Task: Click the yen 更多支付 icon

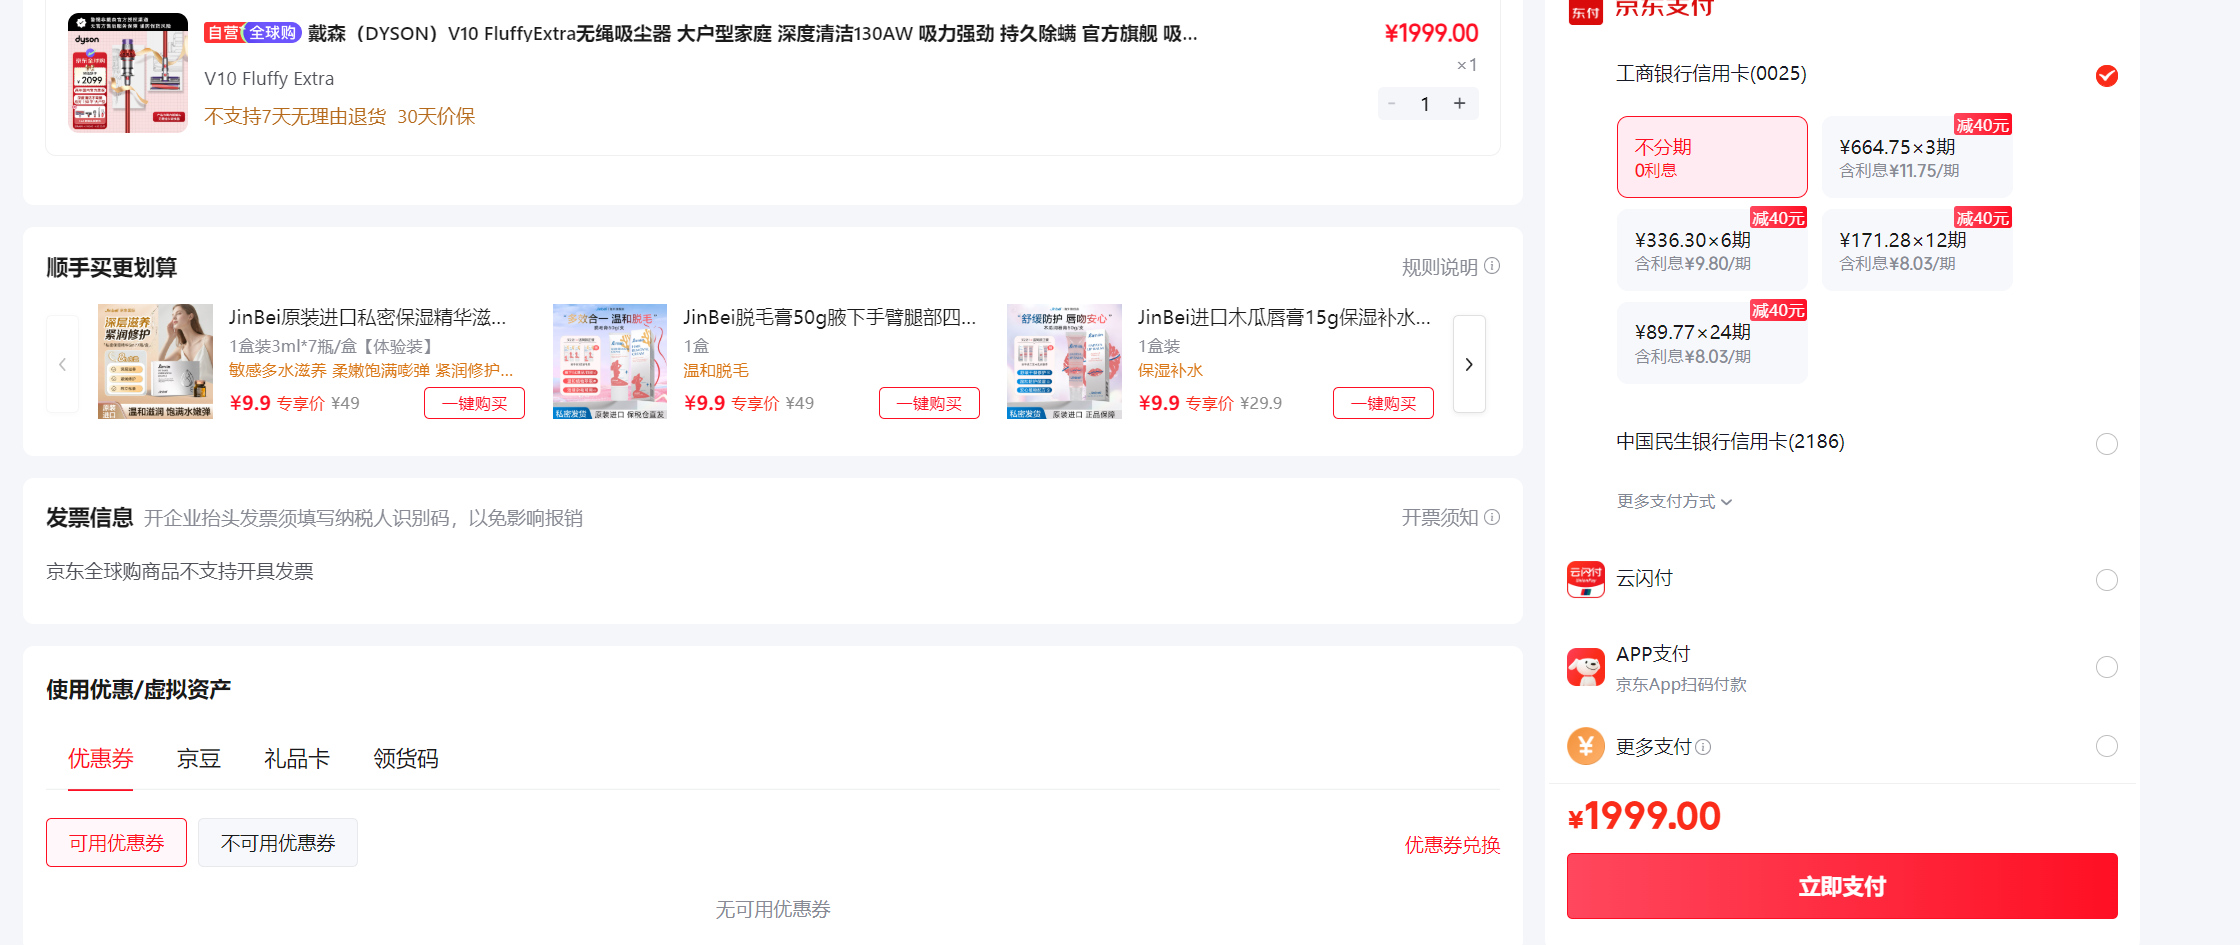Action: point(1585,746)
